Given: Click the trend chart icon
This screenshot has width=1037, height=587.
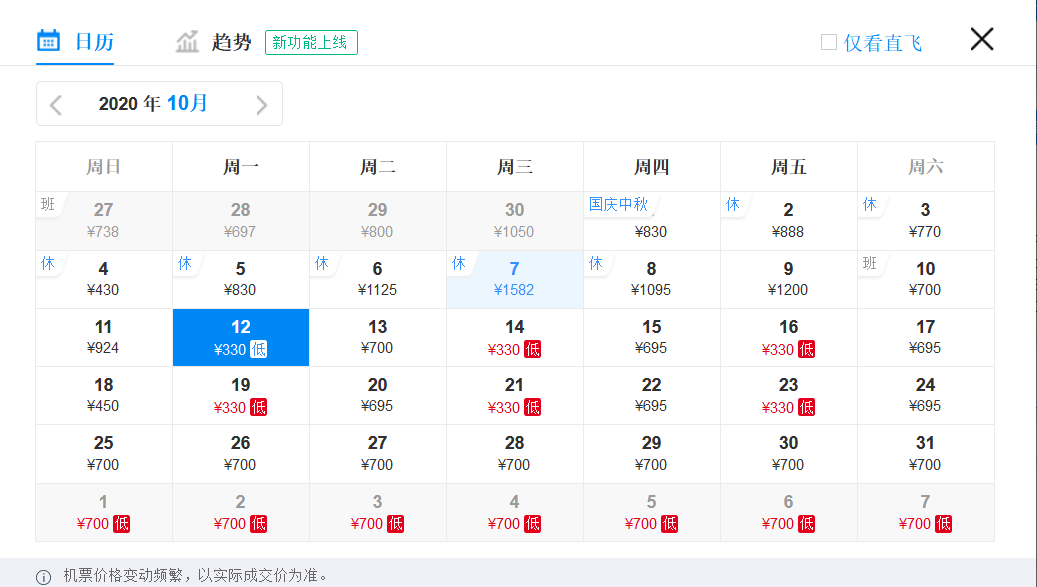Looking at the screenshot, I should pyautogui.click(x=187, y=42).
